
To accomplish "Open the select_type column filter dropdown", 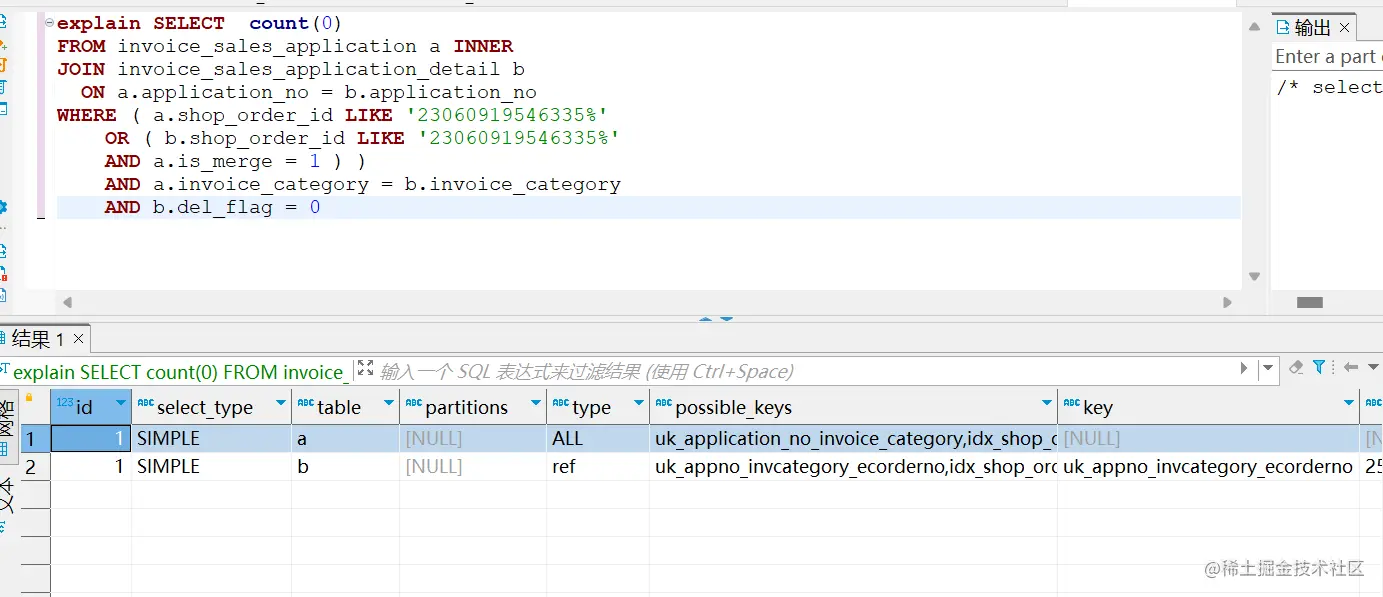I will (x=280, y=403).
